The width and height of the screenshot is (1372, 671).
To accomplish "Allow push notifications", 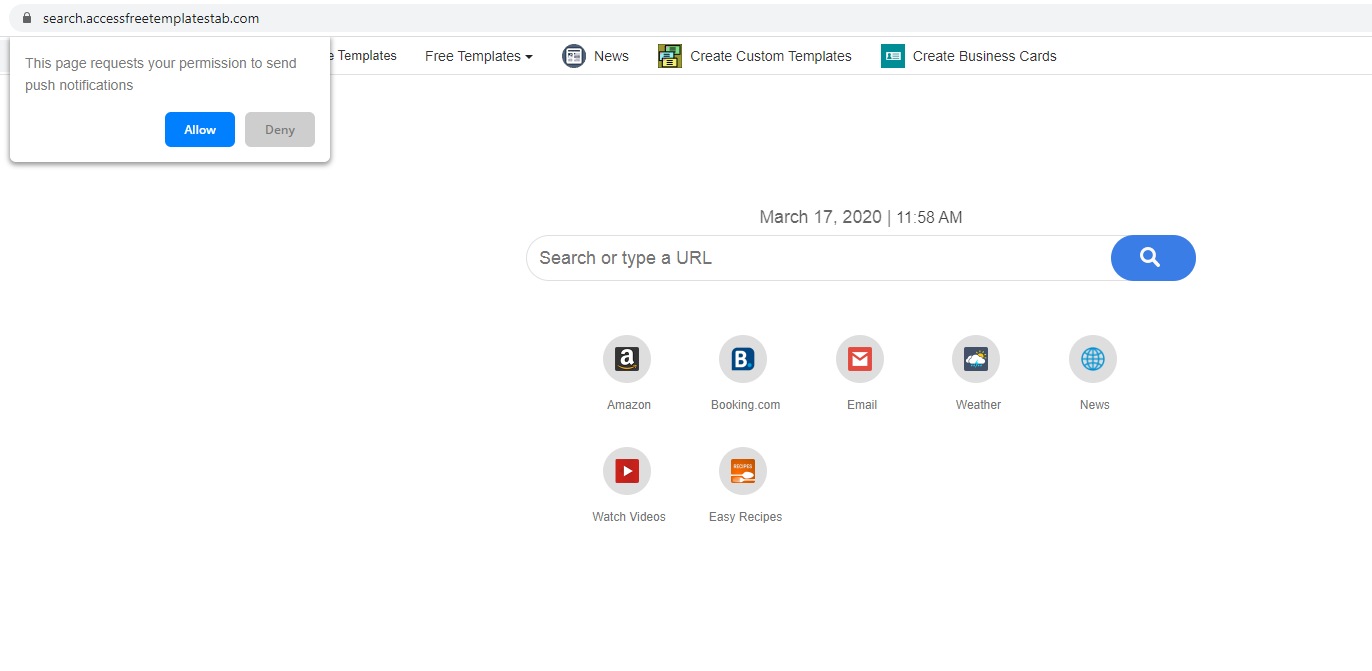I will click(200, 130).
